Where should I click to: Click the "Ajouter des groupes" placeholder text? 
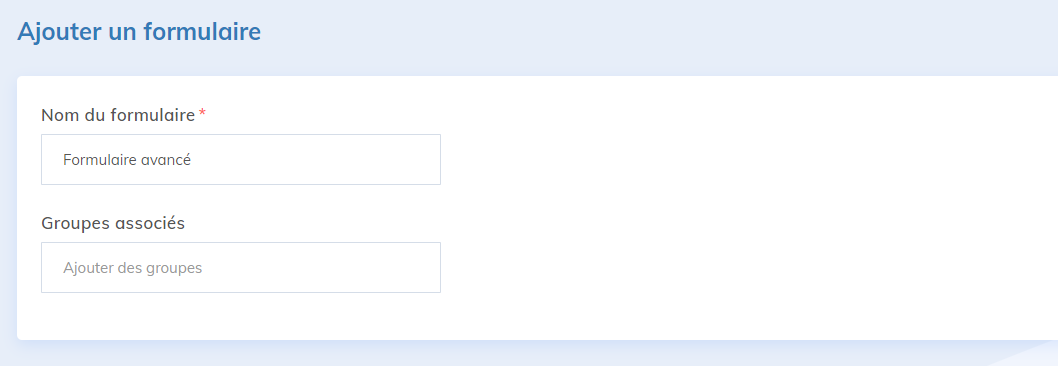pyautogui.click(x=133, y=268)
